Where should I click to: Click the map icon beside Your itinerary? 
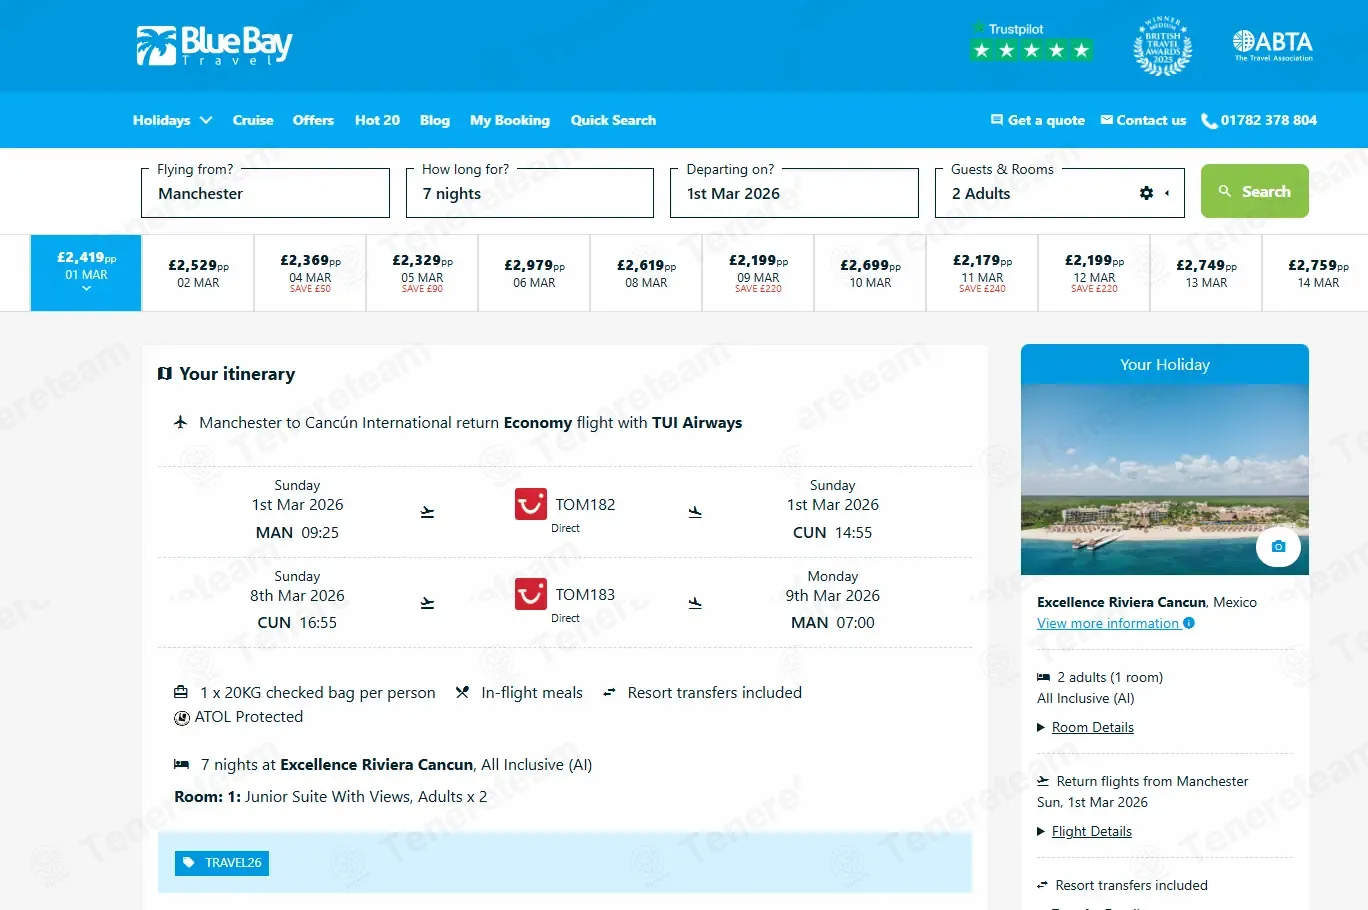pos(165,373)
